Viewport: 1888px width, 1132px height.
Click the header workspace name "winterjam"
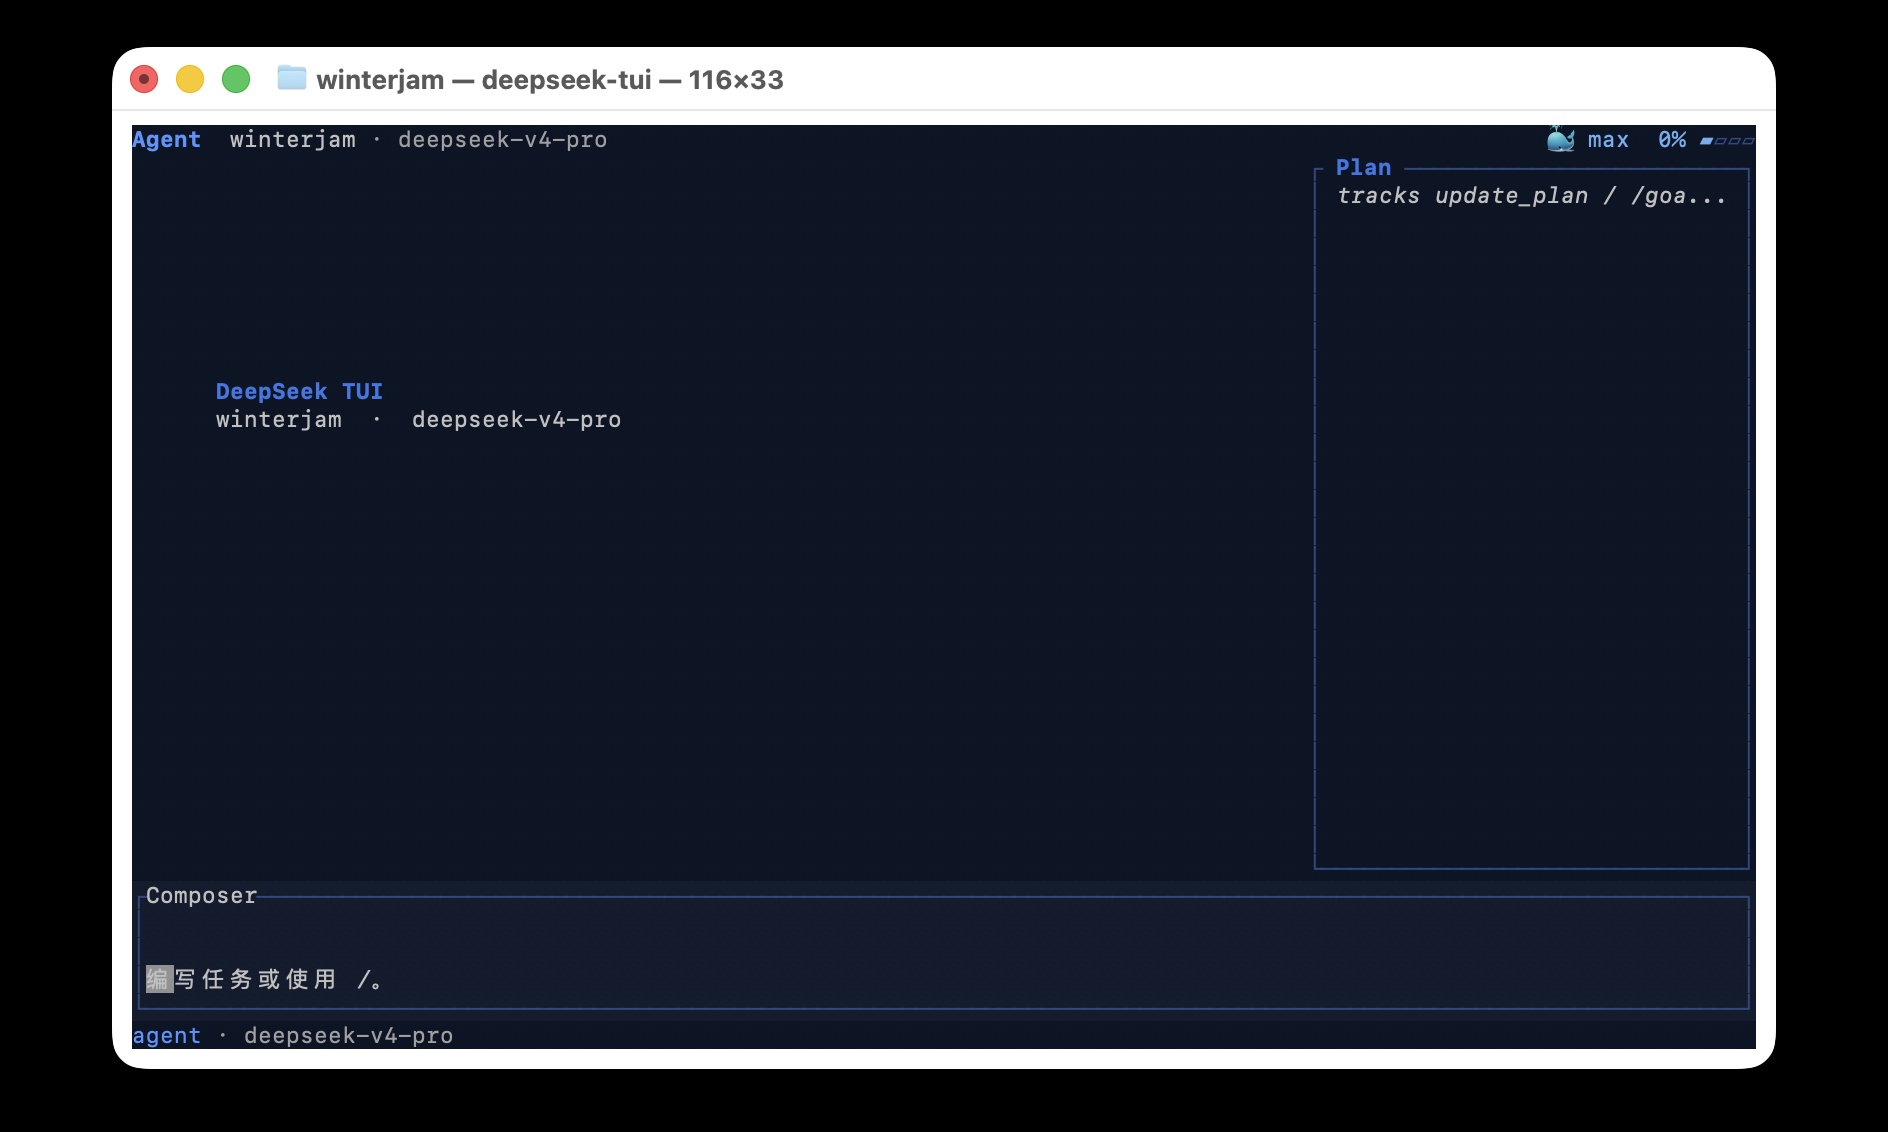point(292,140)
